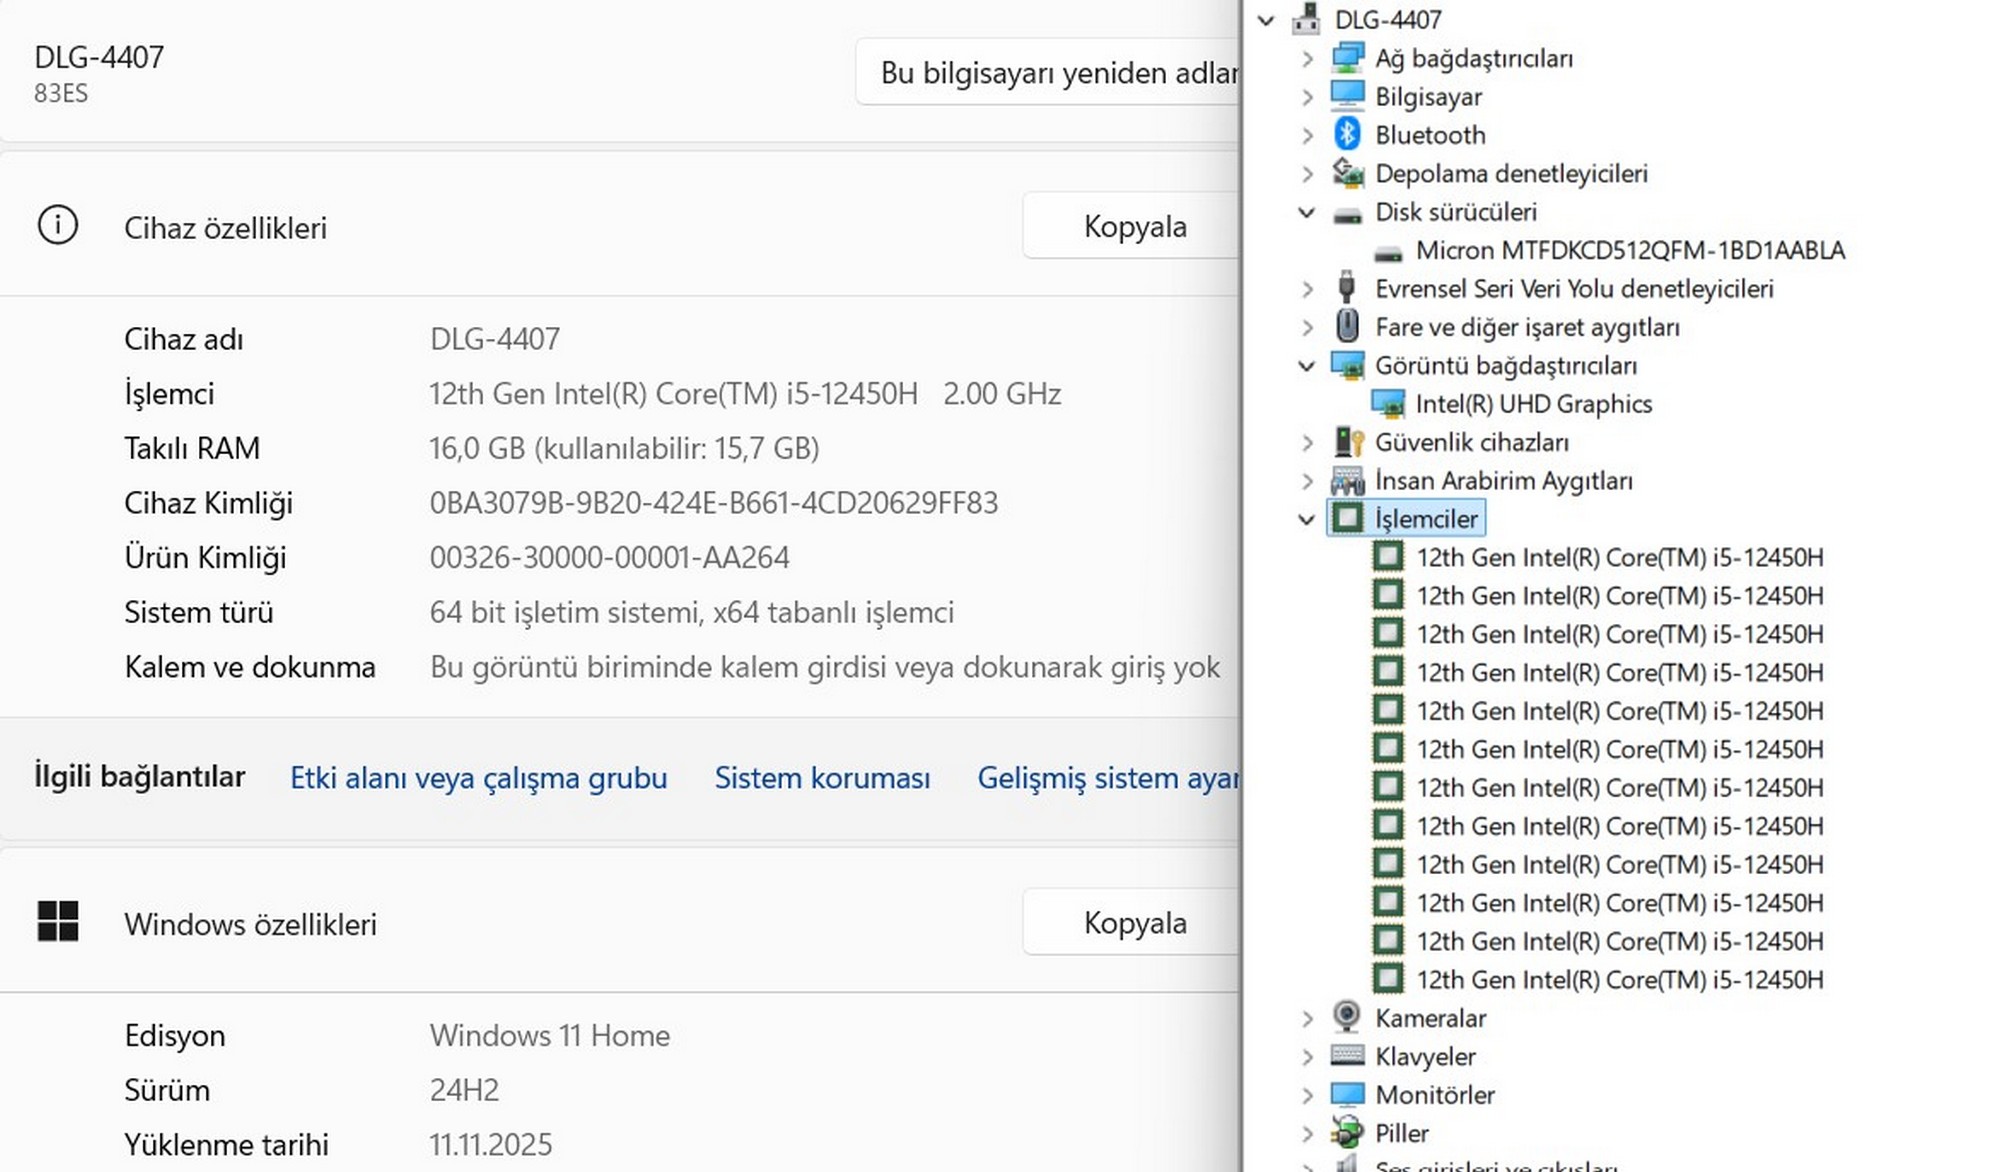The height and width of the screenshot is (1172, 2000).
Task: Select the last i5-12450H processor entry
Action: tap(1619, 980)
